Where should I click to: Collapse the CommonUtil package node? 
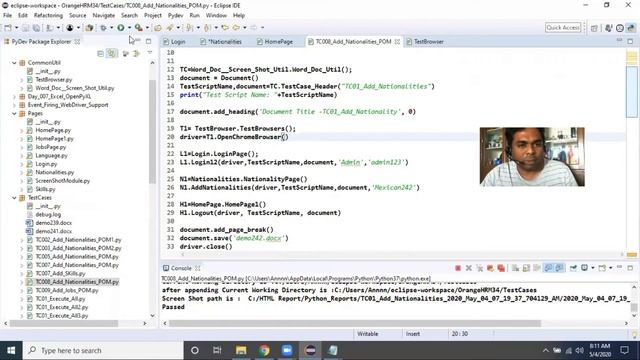pyautogui.click(x=14, y=63)
